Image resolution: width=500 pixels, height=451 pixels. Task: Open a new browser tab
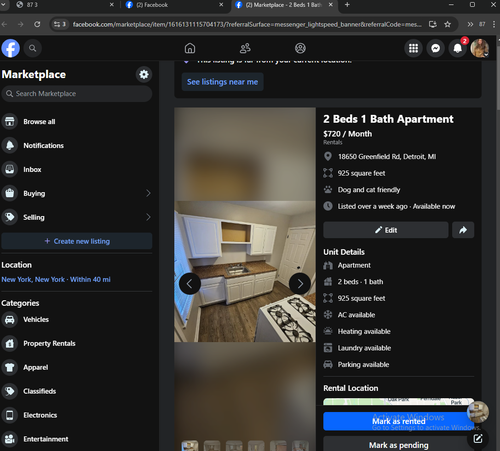[347, 5]
